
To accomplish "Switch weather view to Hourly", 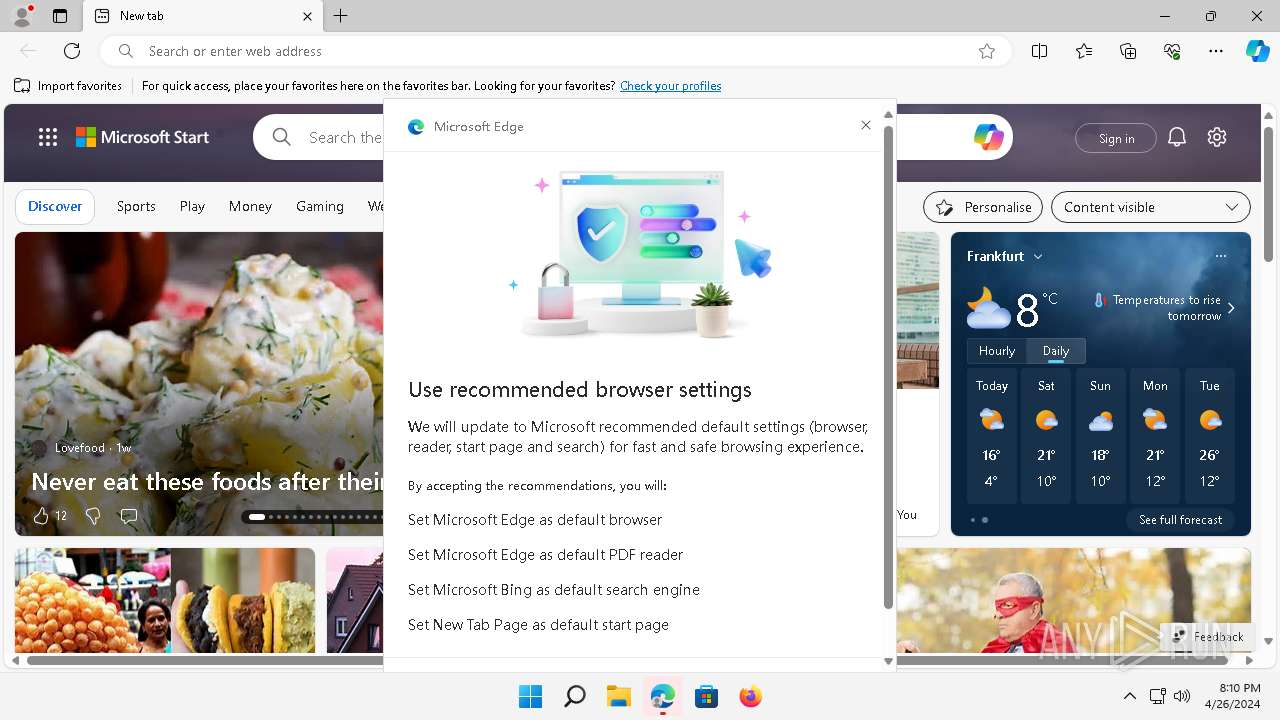I will [x=997, y=351].
